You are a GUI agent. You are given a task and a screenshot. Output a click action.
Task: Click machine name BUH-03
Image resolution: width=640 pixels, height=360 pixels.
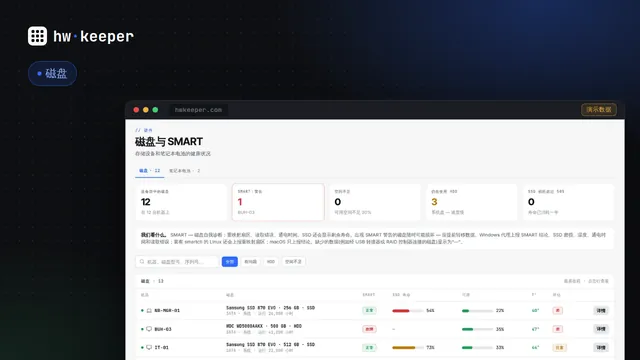(x=163, y=329)
